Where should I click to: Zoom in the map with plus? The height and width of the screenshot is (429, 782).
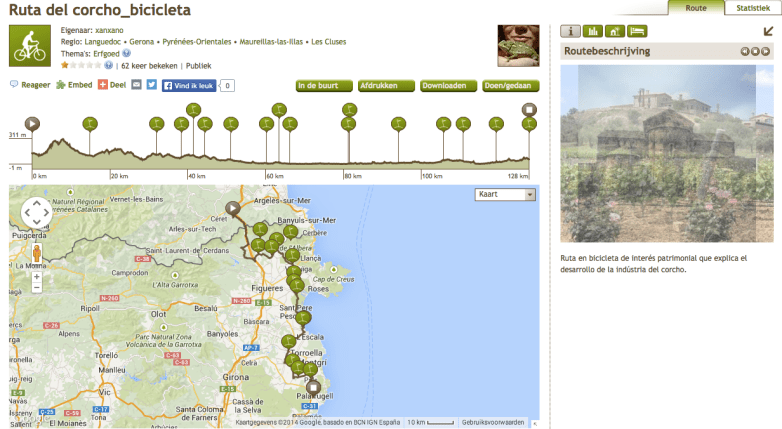[x=36, y=277]
